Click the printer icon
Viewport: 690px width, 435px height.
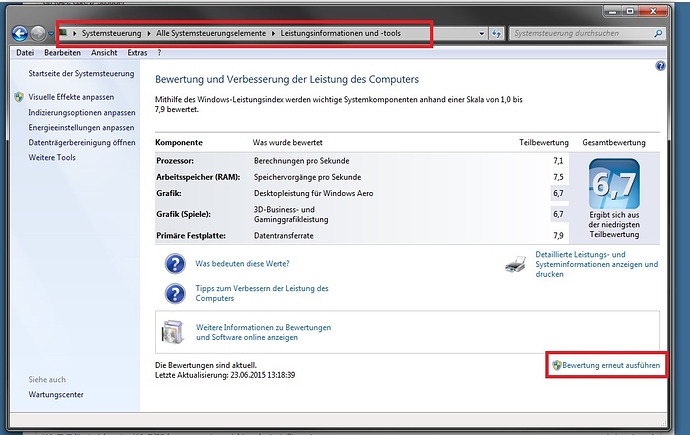515,264
